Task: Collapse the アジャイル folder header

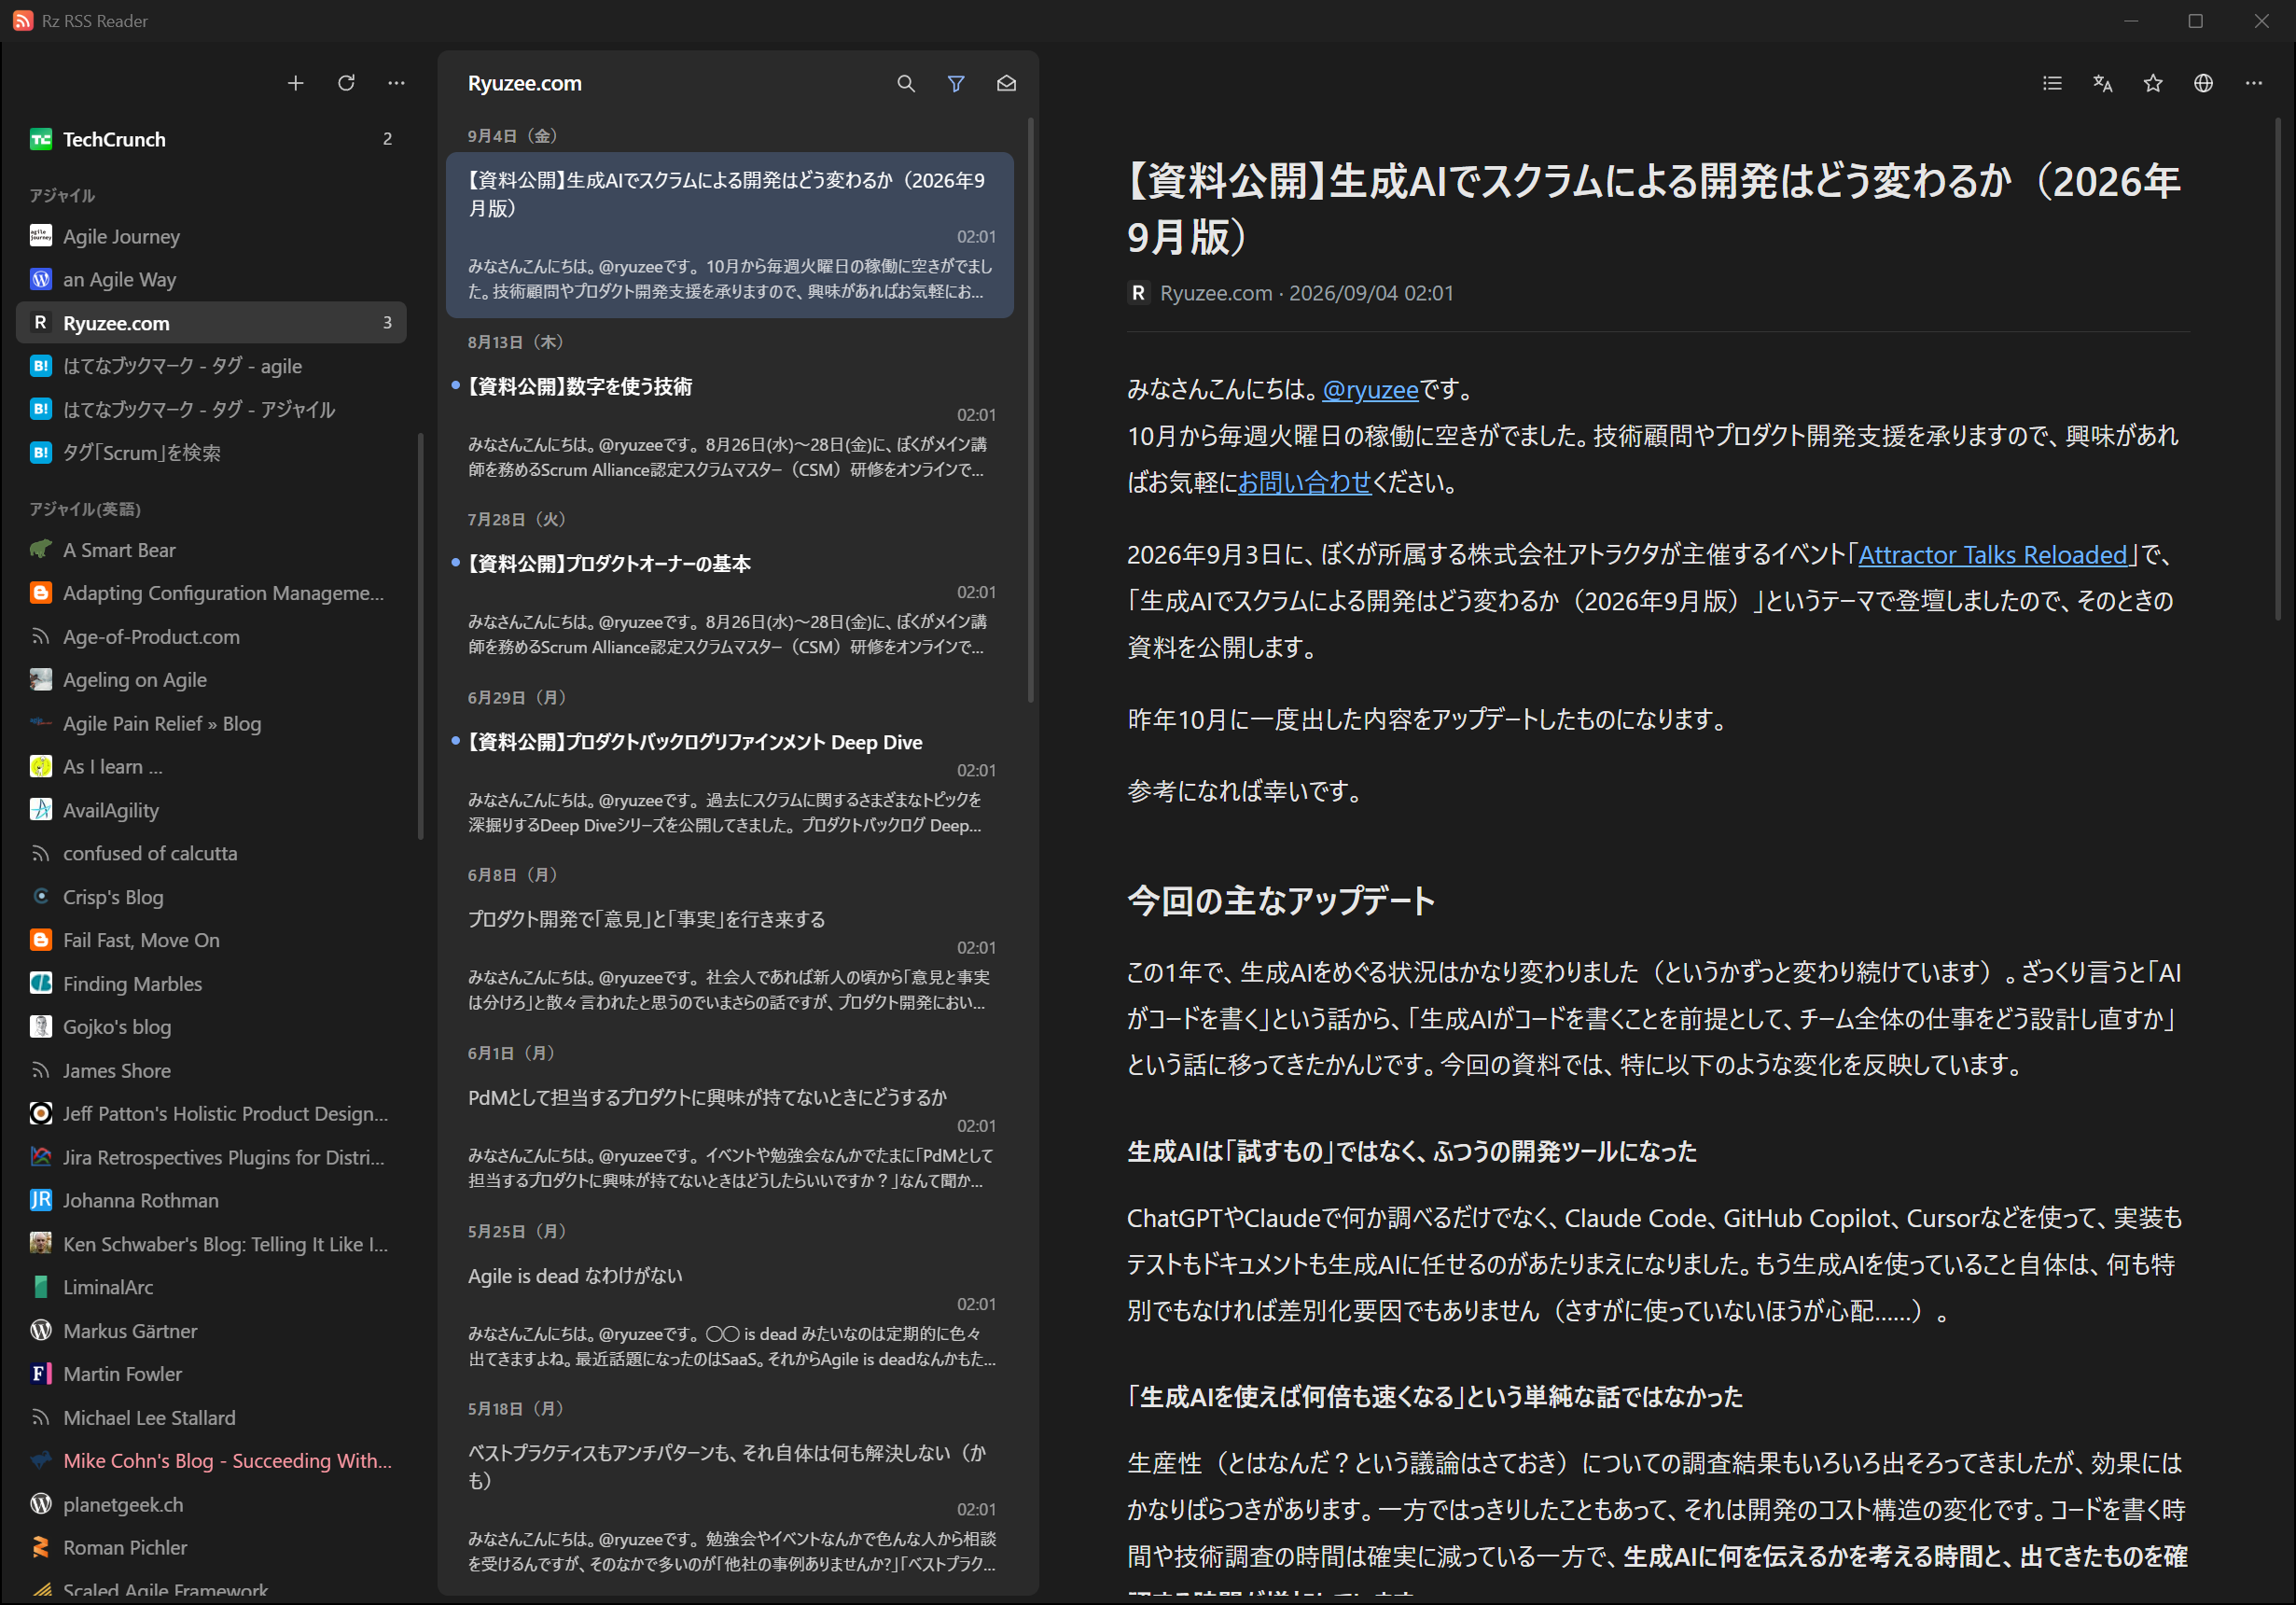Action: 62,195
